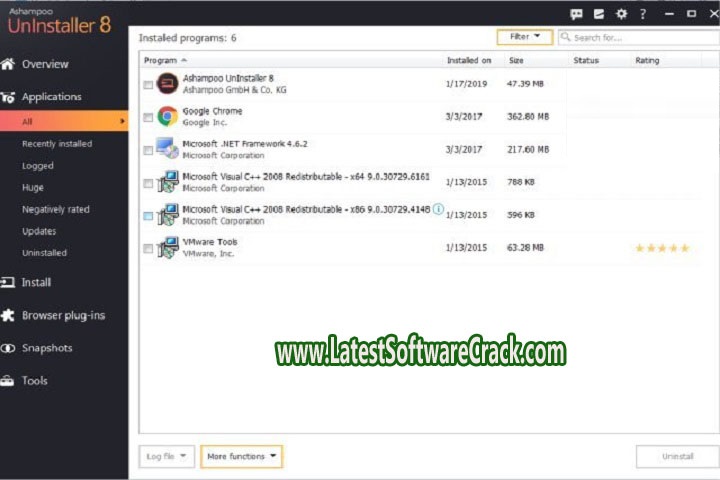Open Browser plug-ins section
Screen dimensions: 720x480
coord(63,316)
